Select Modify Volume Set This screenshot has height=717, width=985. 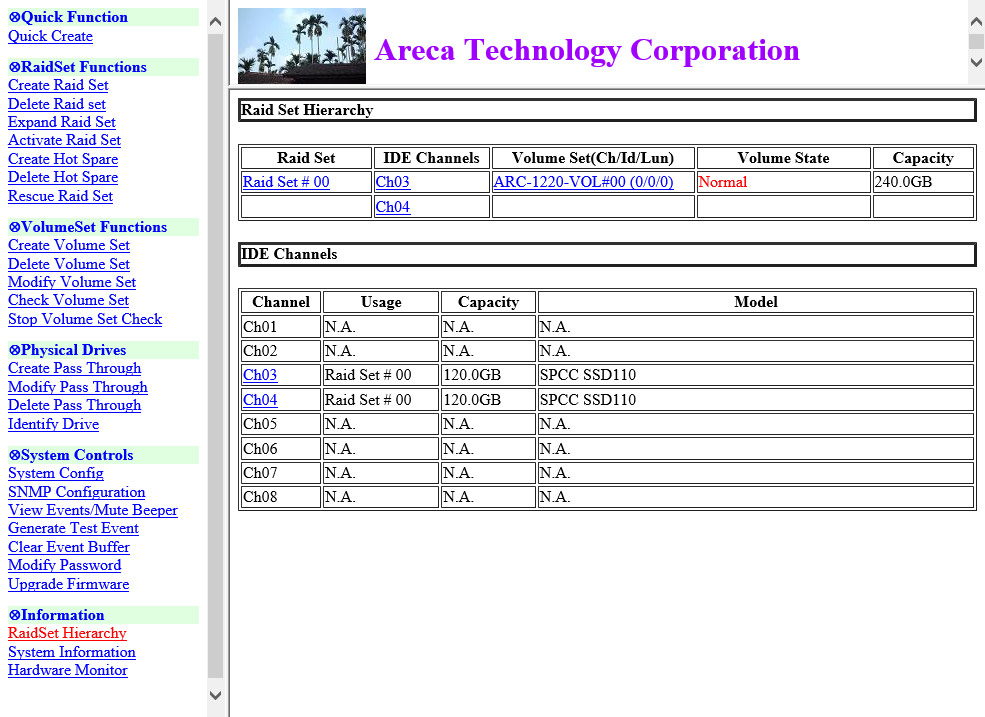[72, 283]
